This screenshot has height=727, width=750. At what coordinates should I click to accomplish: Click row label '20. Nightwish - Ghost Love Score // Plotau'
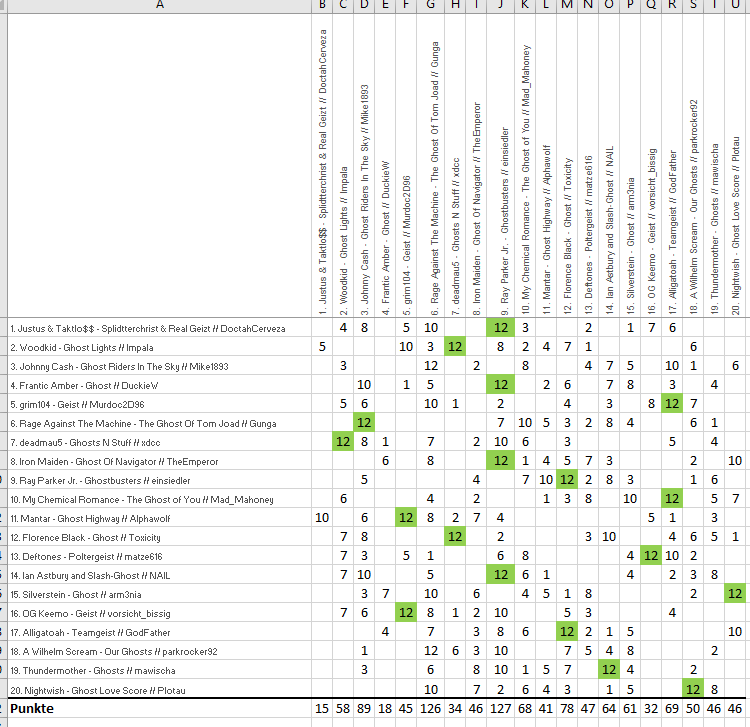(98, 691)
